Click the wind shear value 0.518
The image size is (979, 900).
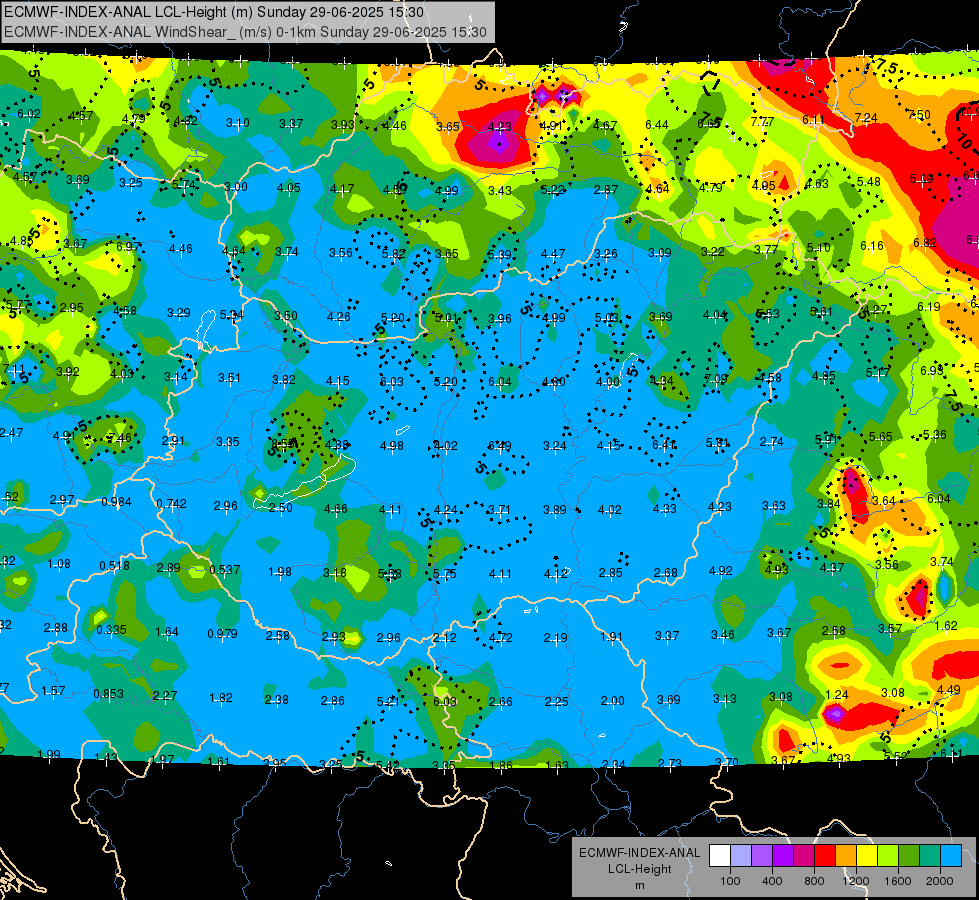tap(114, 565)
